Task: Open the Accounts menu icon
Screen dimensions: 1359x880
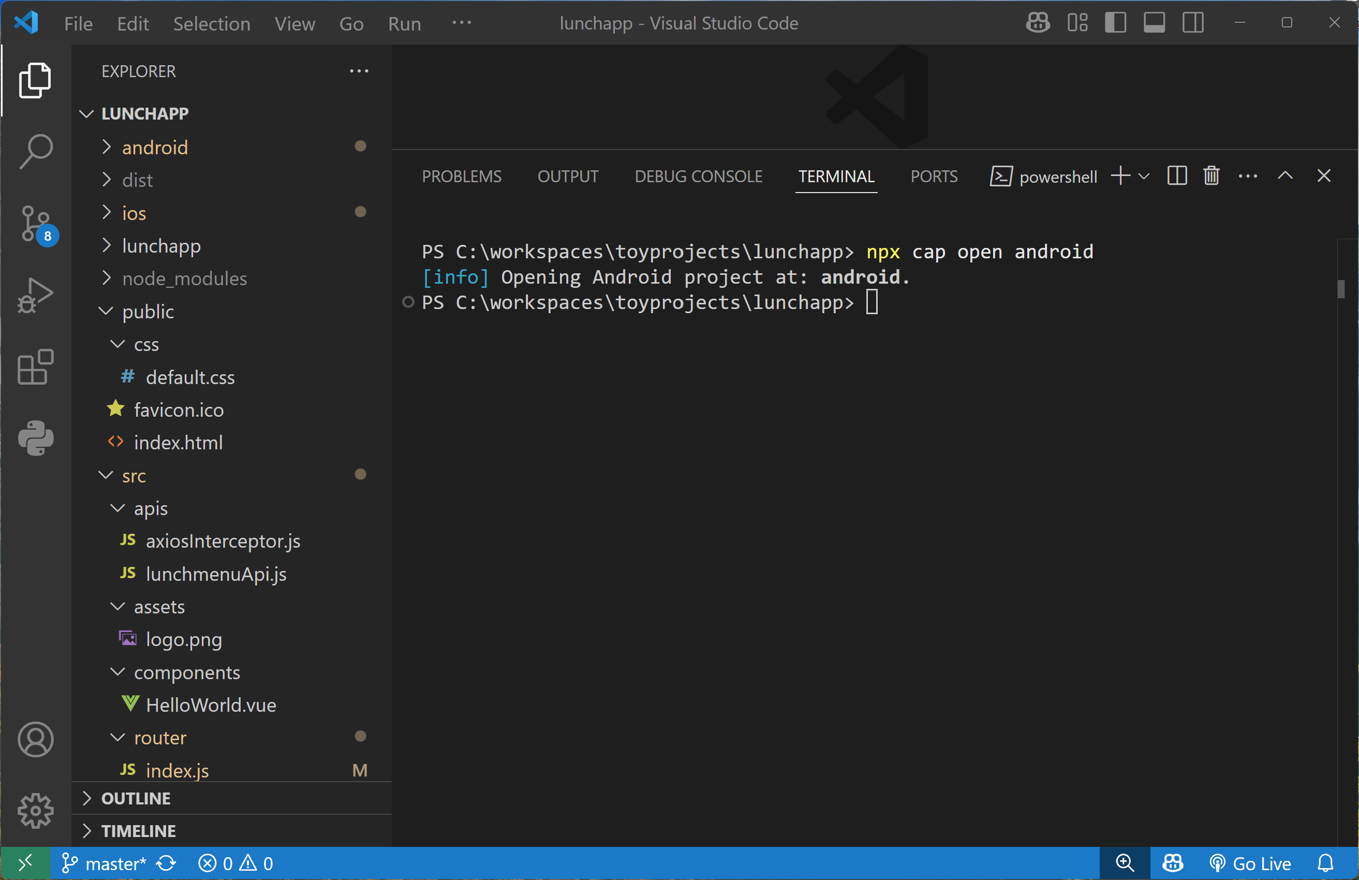Action: [35, 740]
